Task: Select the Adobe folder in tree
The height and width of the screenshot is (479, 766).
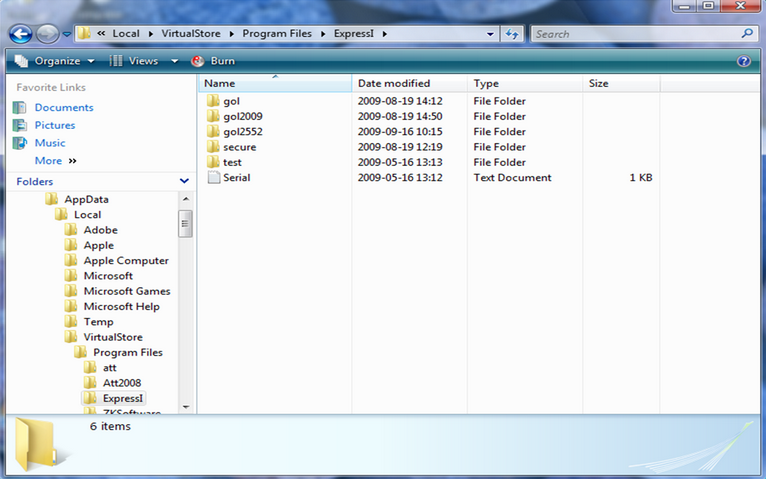Action: coord(101,230)
